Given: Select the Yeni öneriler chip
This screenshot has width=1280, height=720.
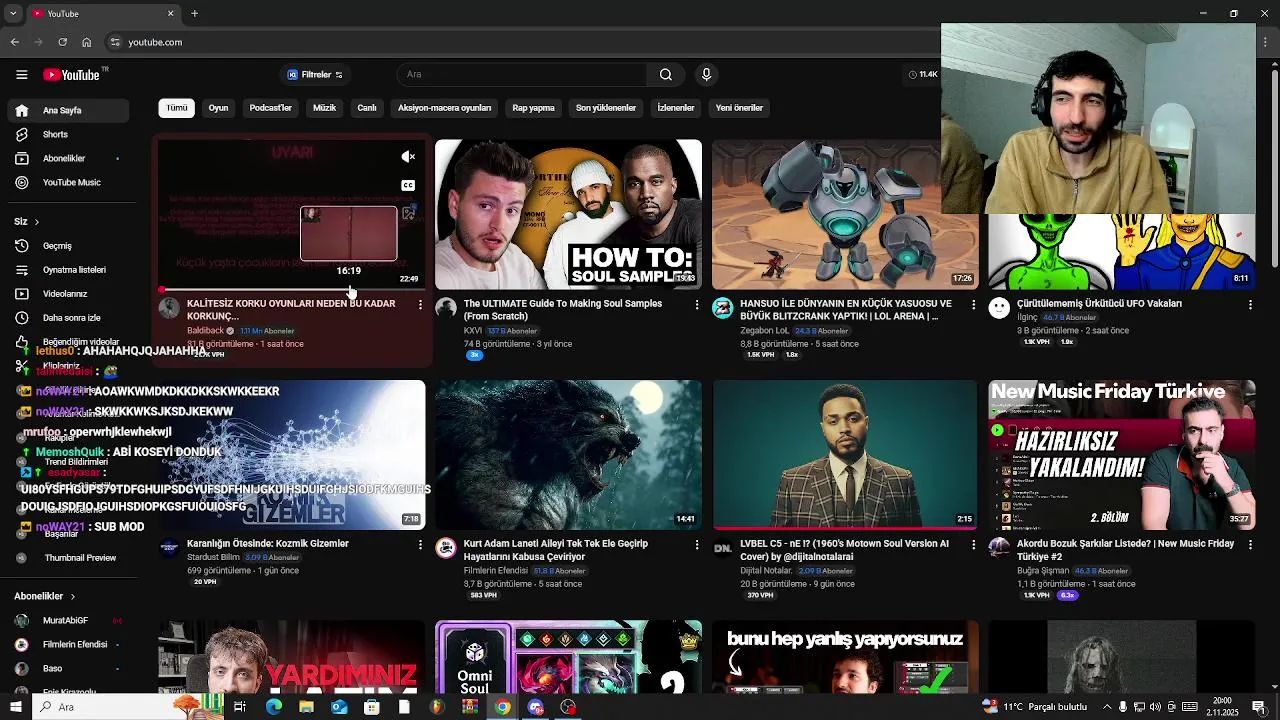Looking at the screenshot, I should pyautogui.click(x=739, y=108).
